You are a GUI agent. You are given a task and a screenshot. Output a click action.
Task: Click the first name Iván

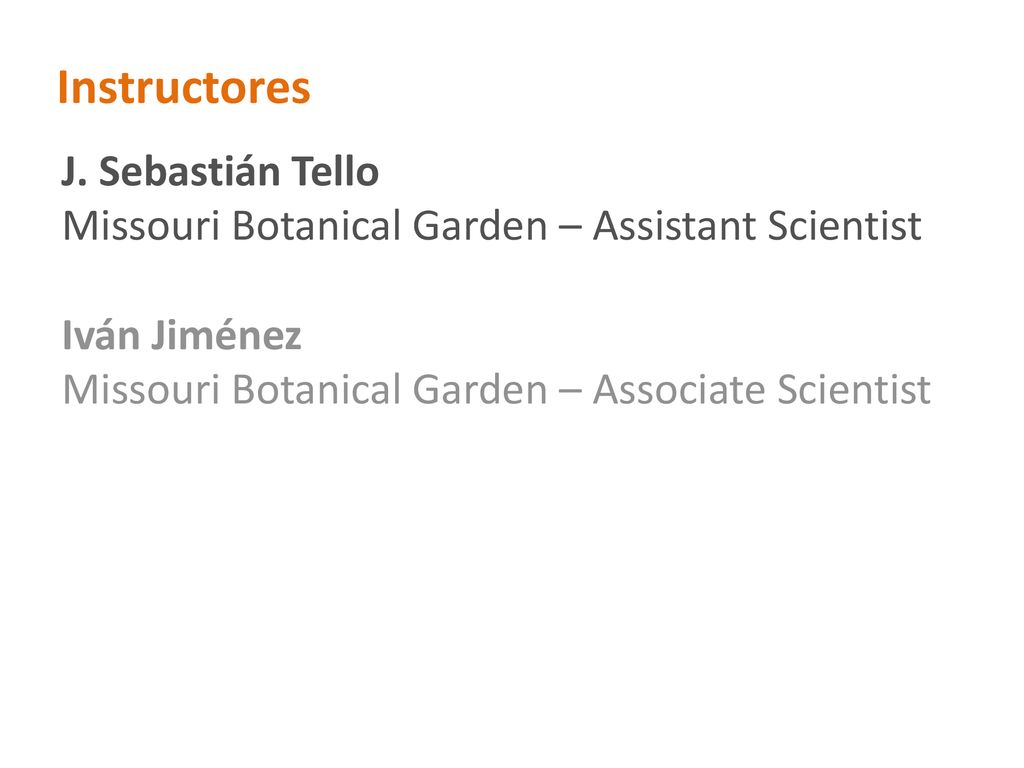101,336
